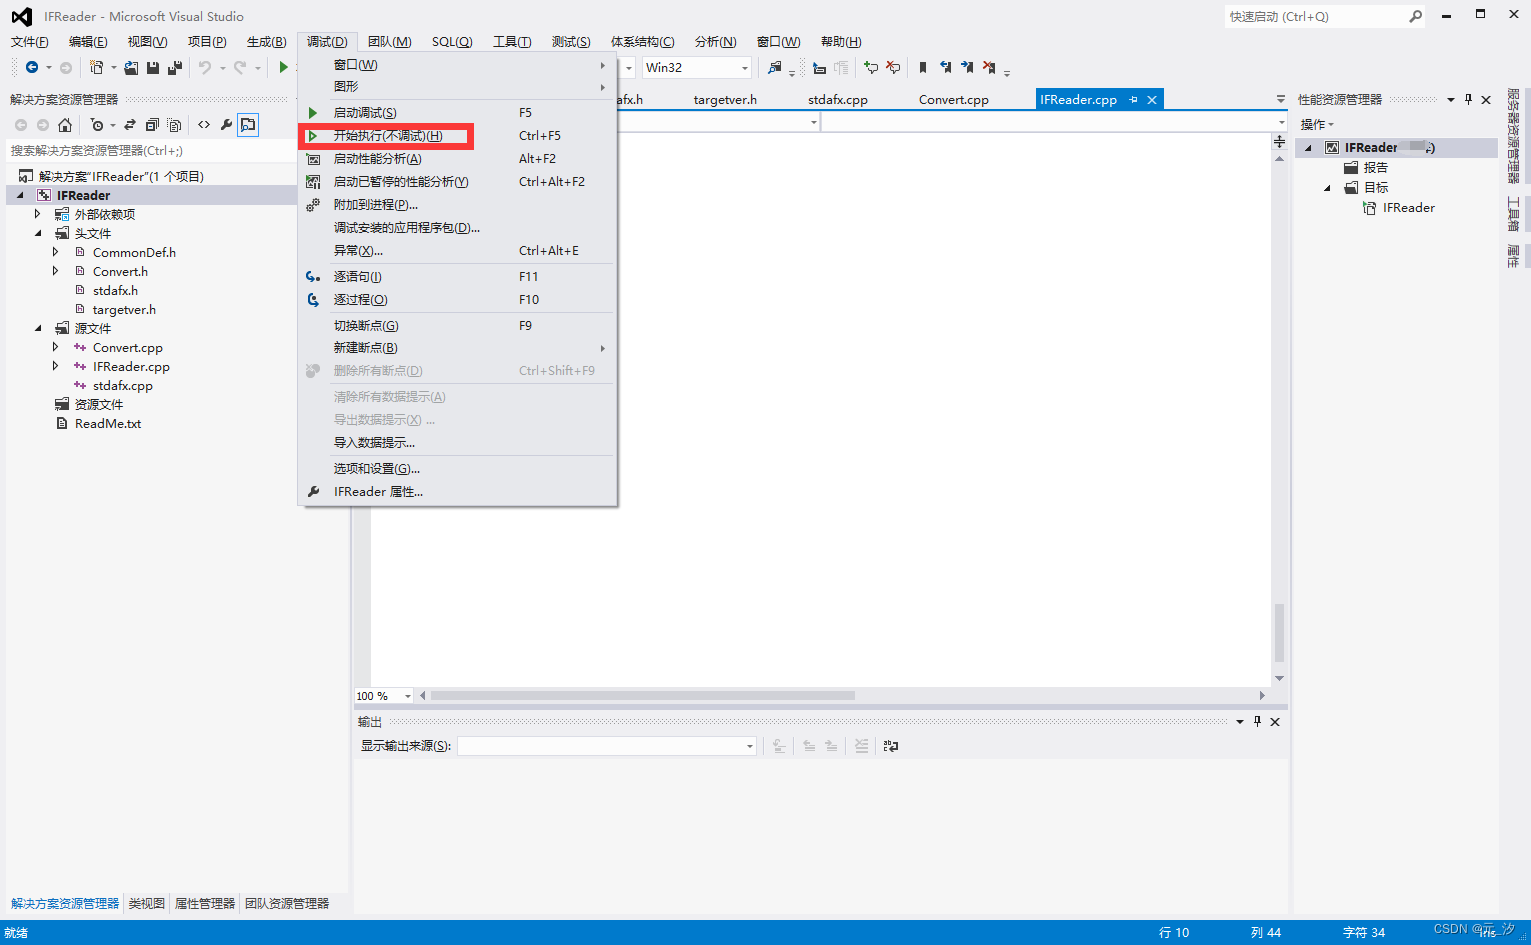This screenshot has width=1531, height=945.
Task: Click the Collapse All icon in Solution Explorer
Action: 152,125
